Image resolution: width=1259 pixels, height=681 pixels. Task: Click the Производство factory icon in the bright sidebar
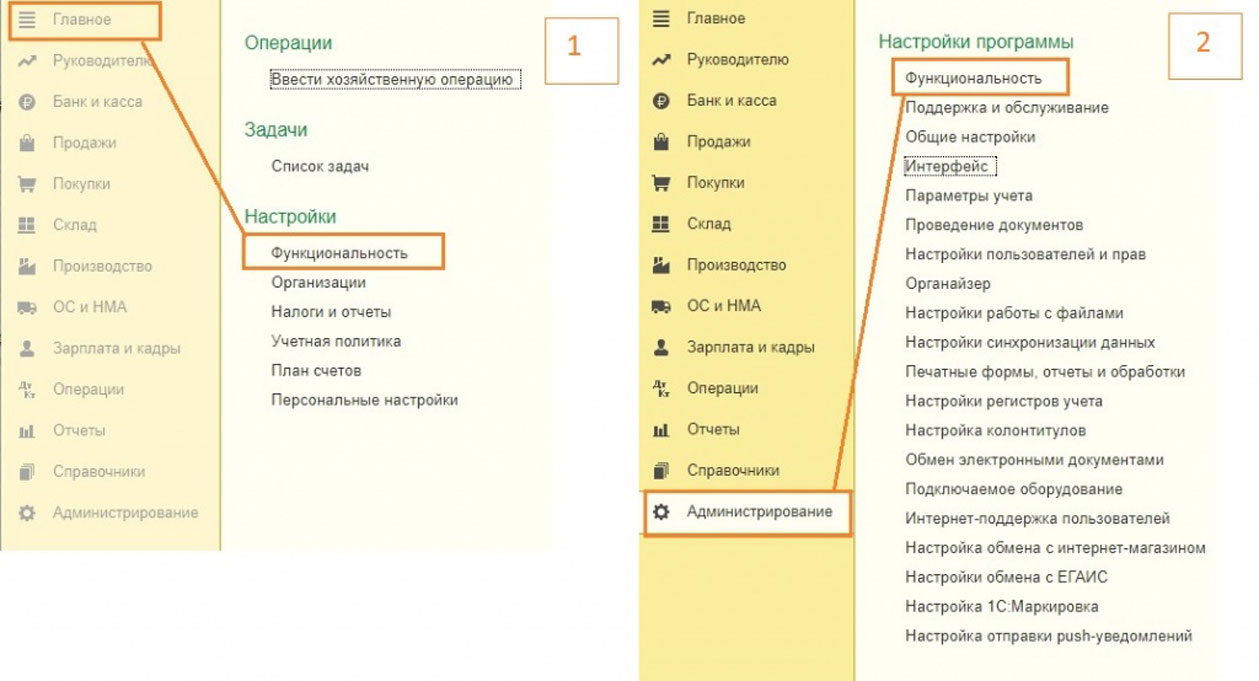661,265
